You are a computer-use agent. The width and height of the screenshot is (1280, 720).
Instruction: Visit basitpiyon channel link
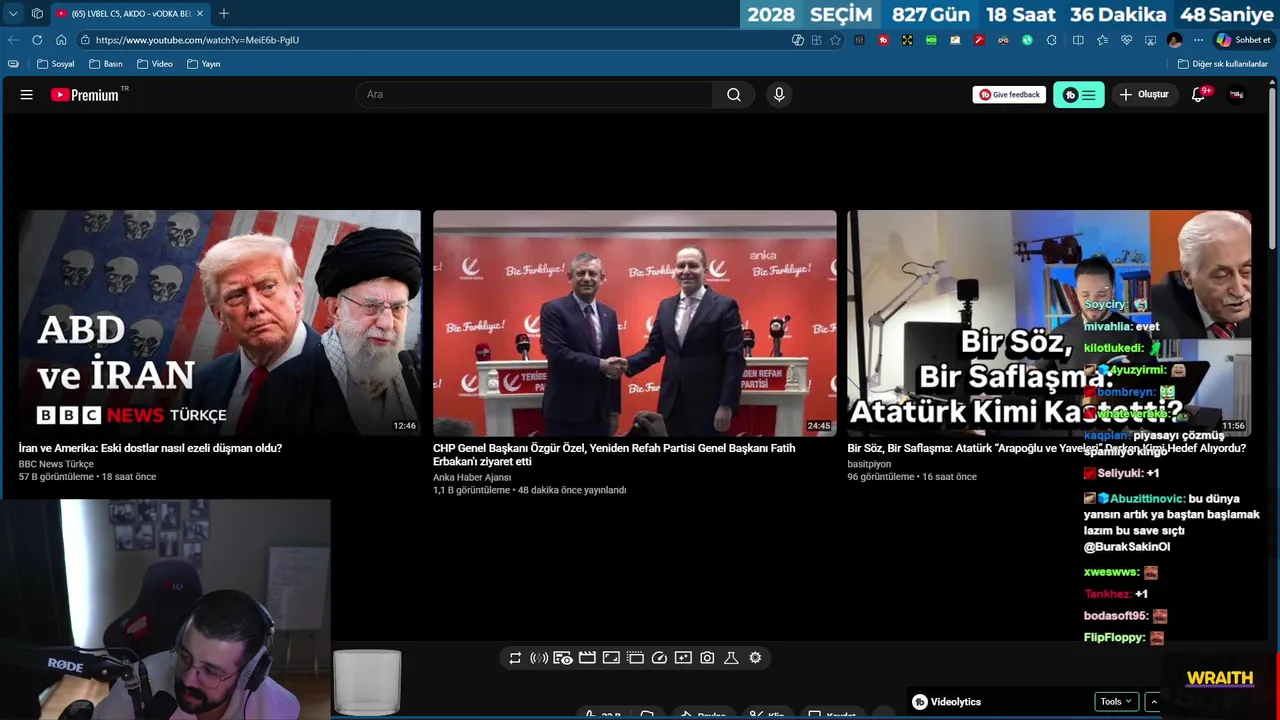869,464
